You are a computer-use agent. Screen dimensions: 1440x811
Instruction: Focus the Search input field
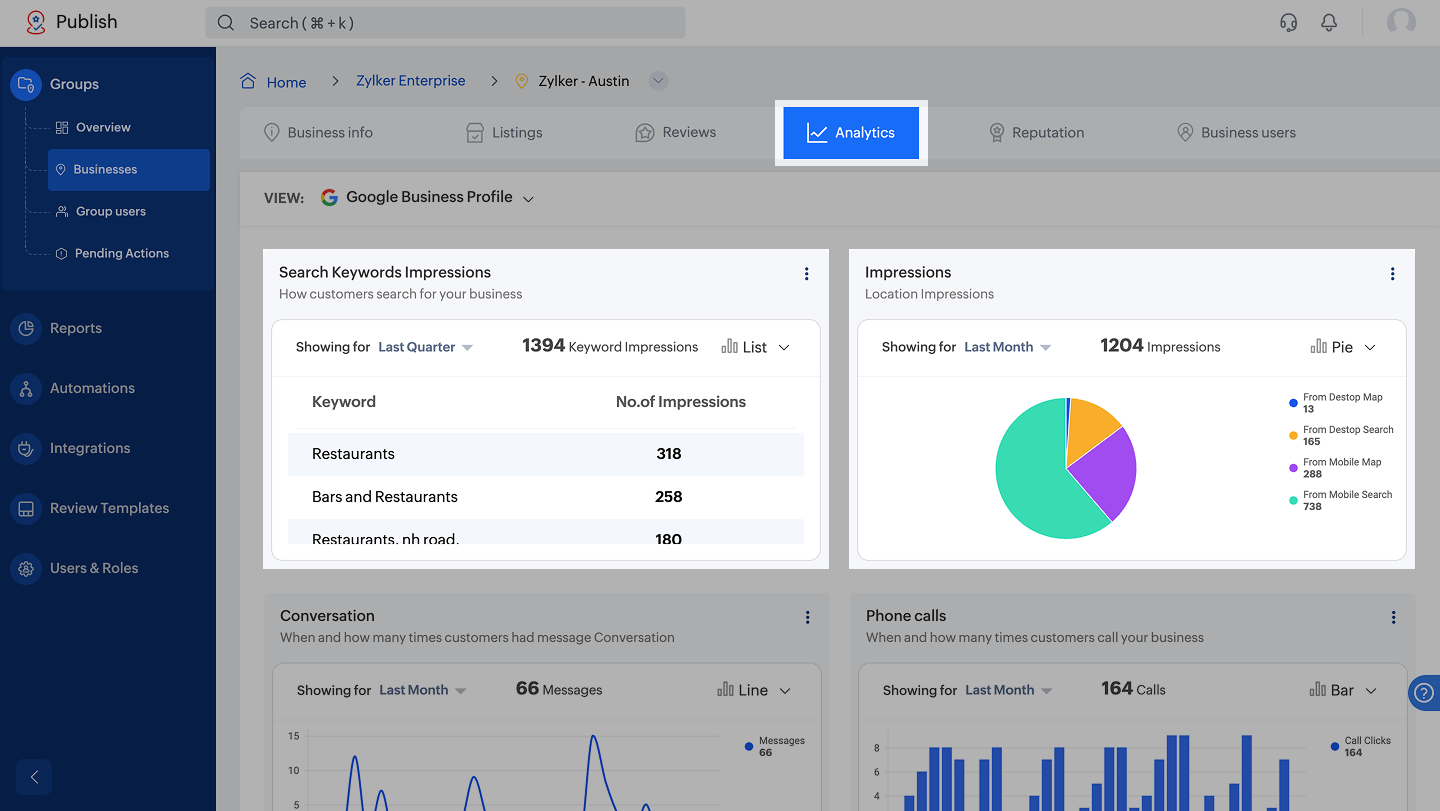[x=445, y=23]
